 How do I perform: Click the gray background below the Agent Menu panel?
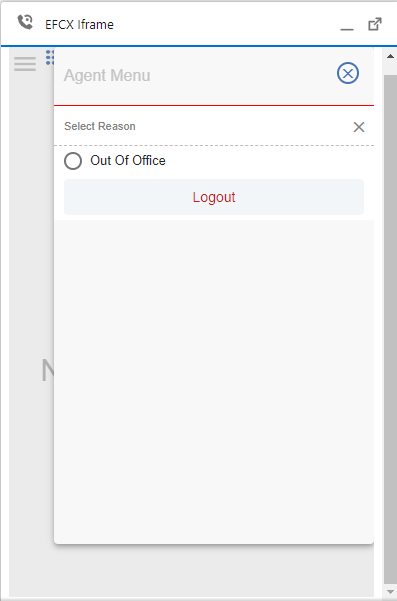(192, 571)
